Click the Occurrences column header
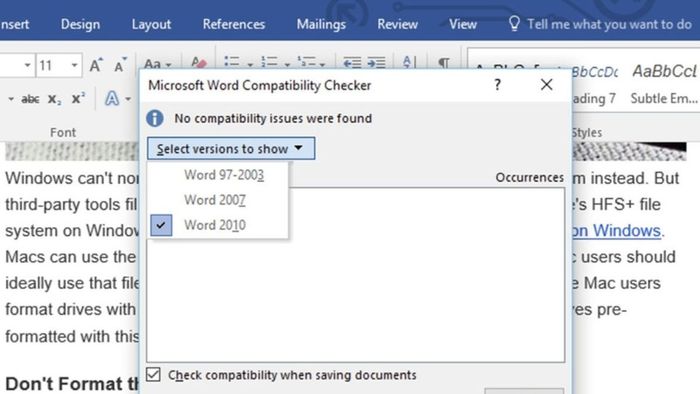This screenshot has width=700, height=394. click(x=529, y=178)
